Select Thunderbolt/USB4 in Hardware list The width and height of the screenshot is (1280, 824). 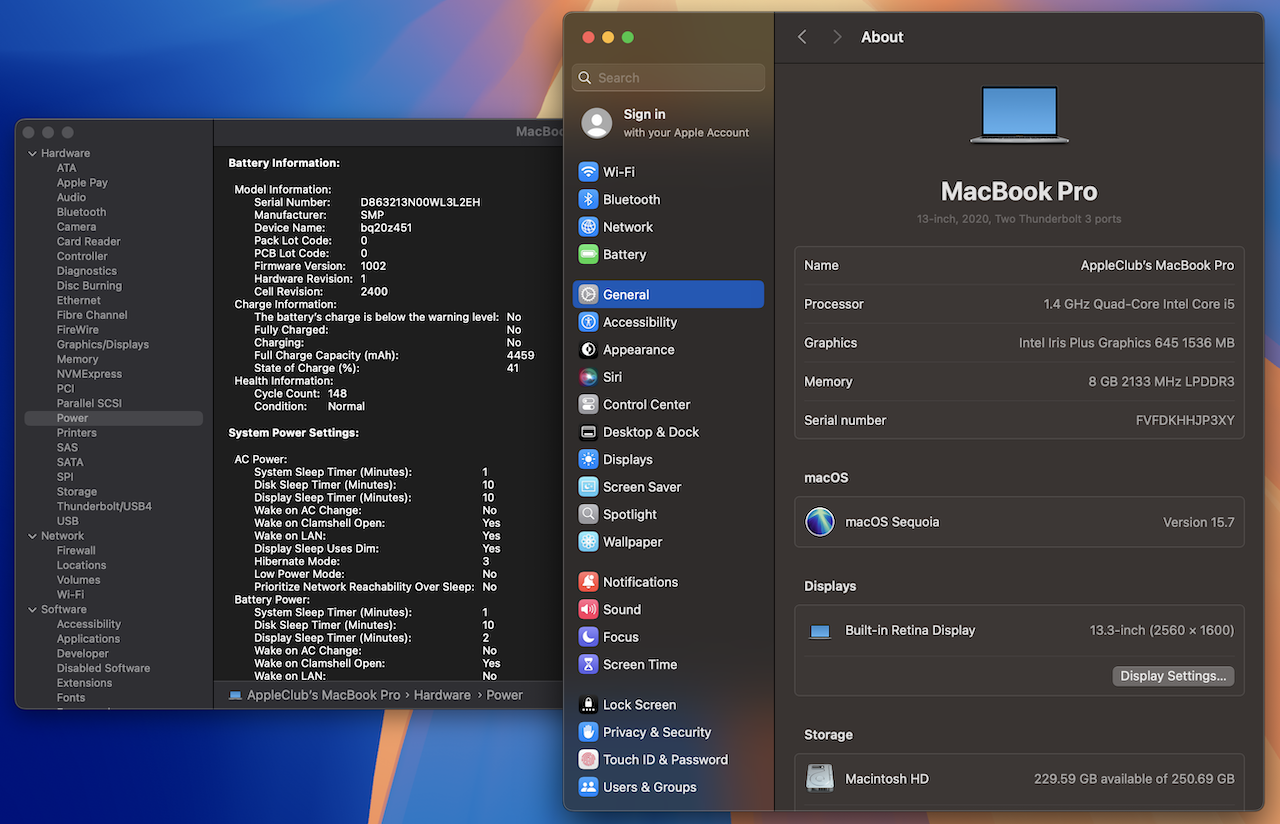point(104,506)
